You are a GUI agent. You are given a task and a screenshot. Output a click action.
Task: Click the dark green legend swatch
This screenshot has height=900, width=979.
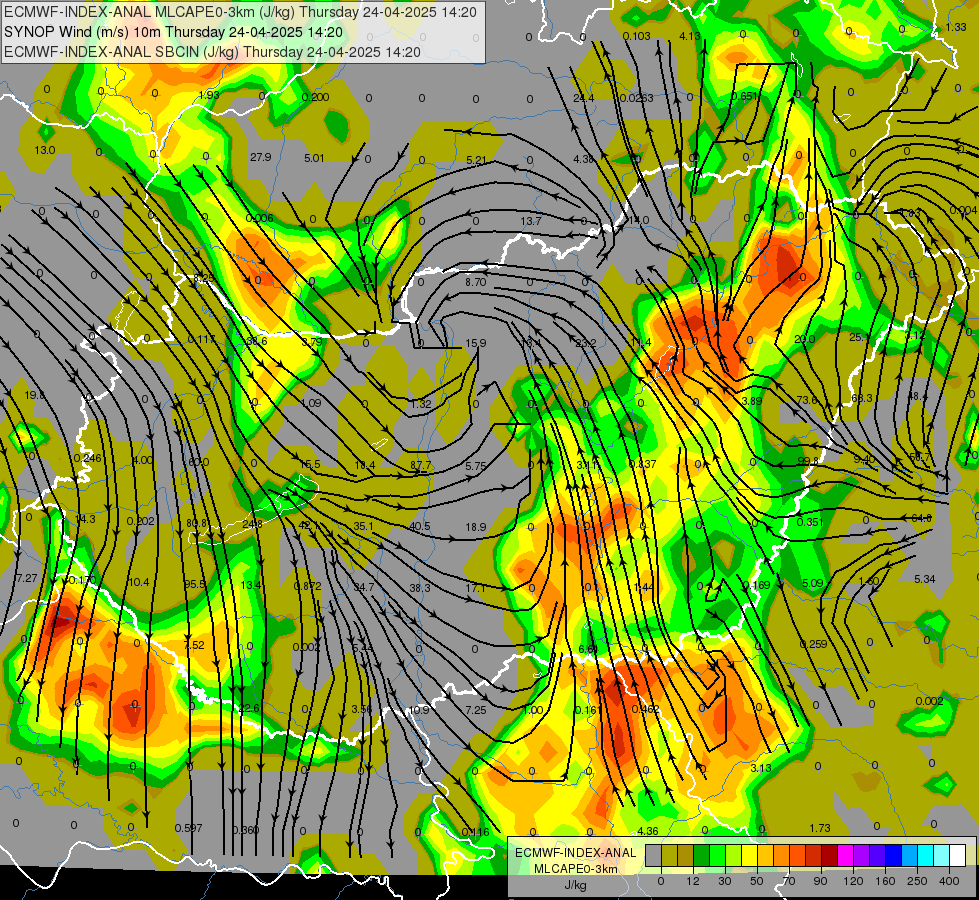tap(702, 856)
